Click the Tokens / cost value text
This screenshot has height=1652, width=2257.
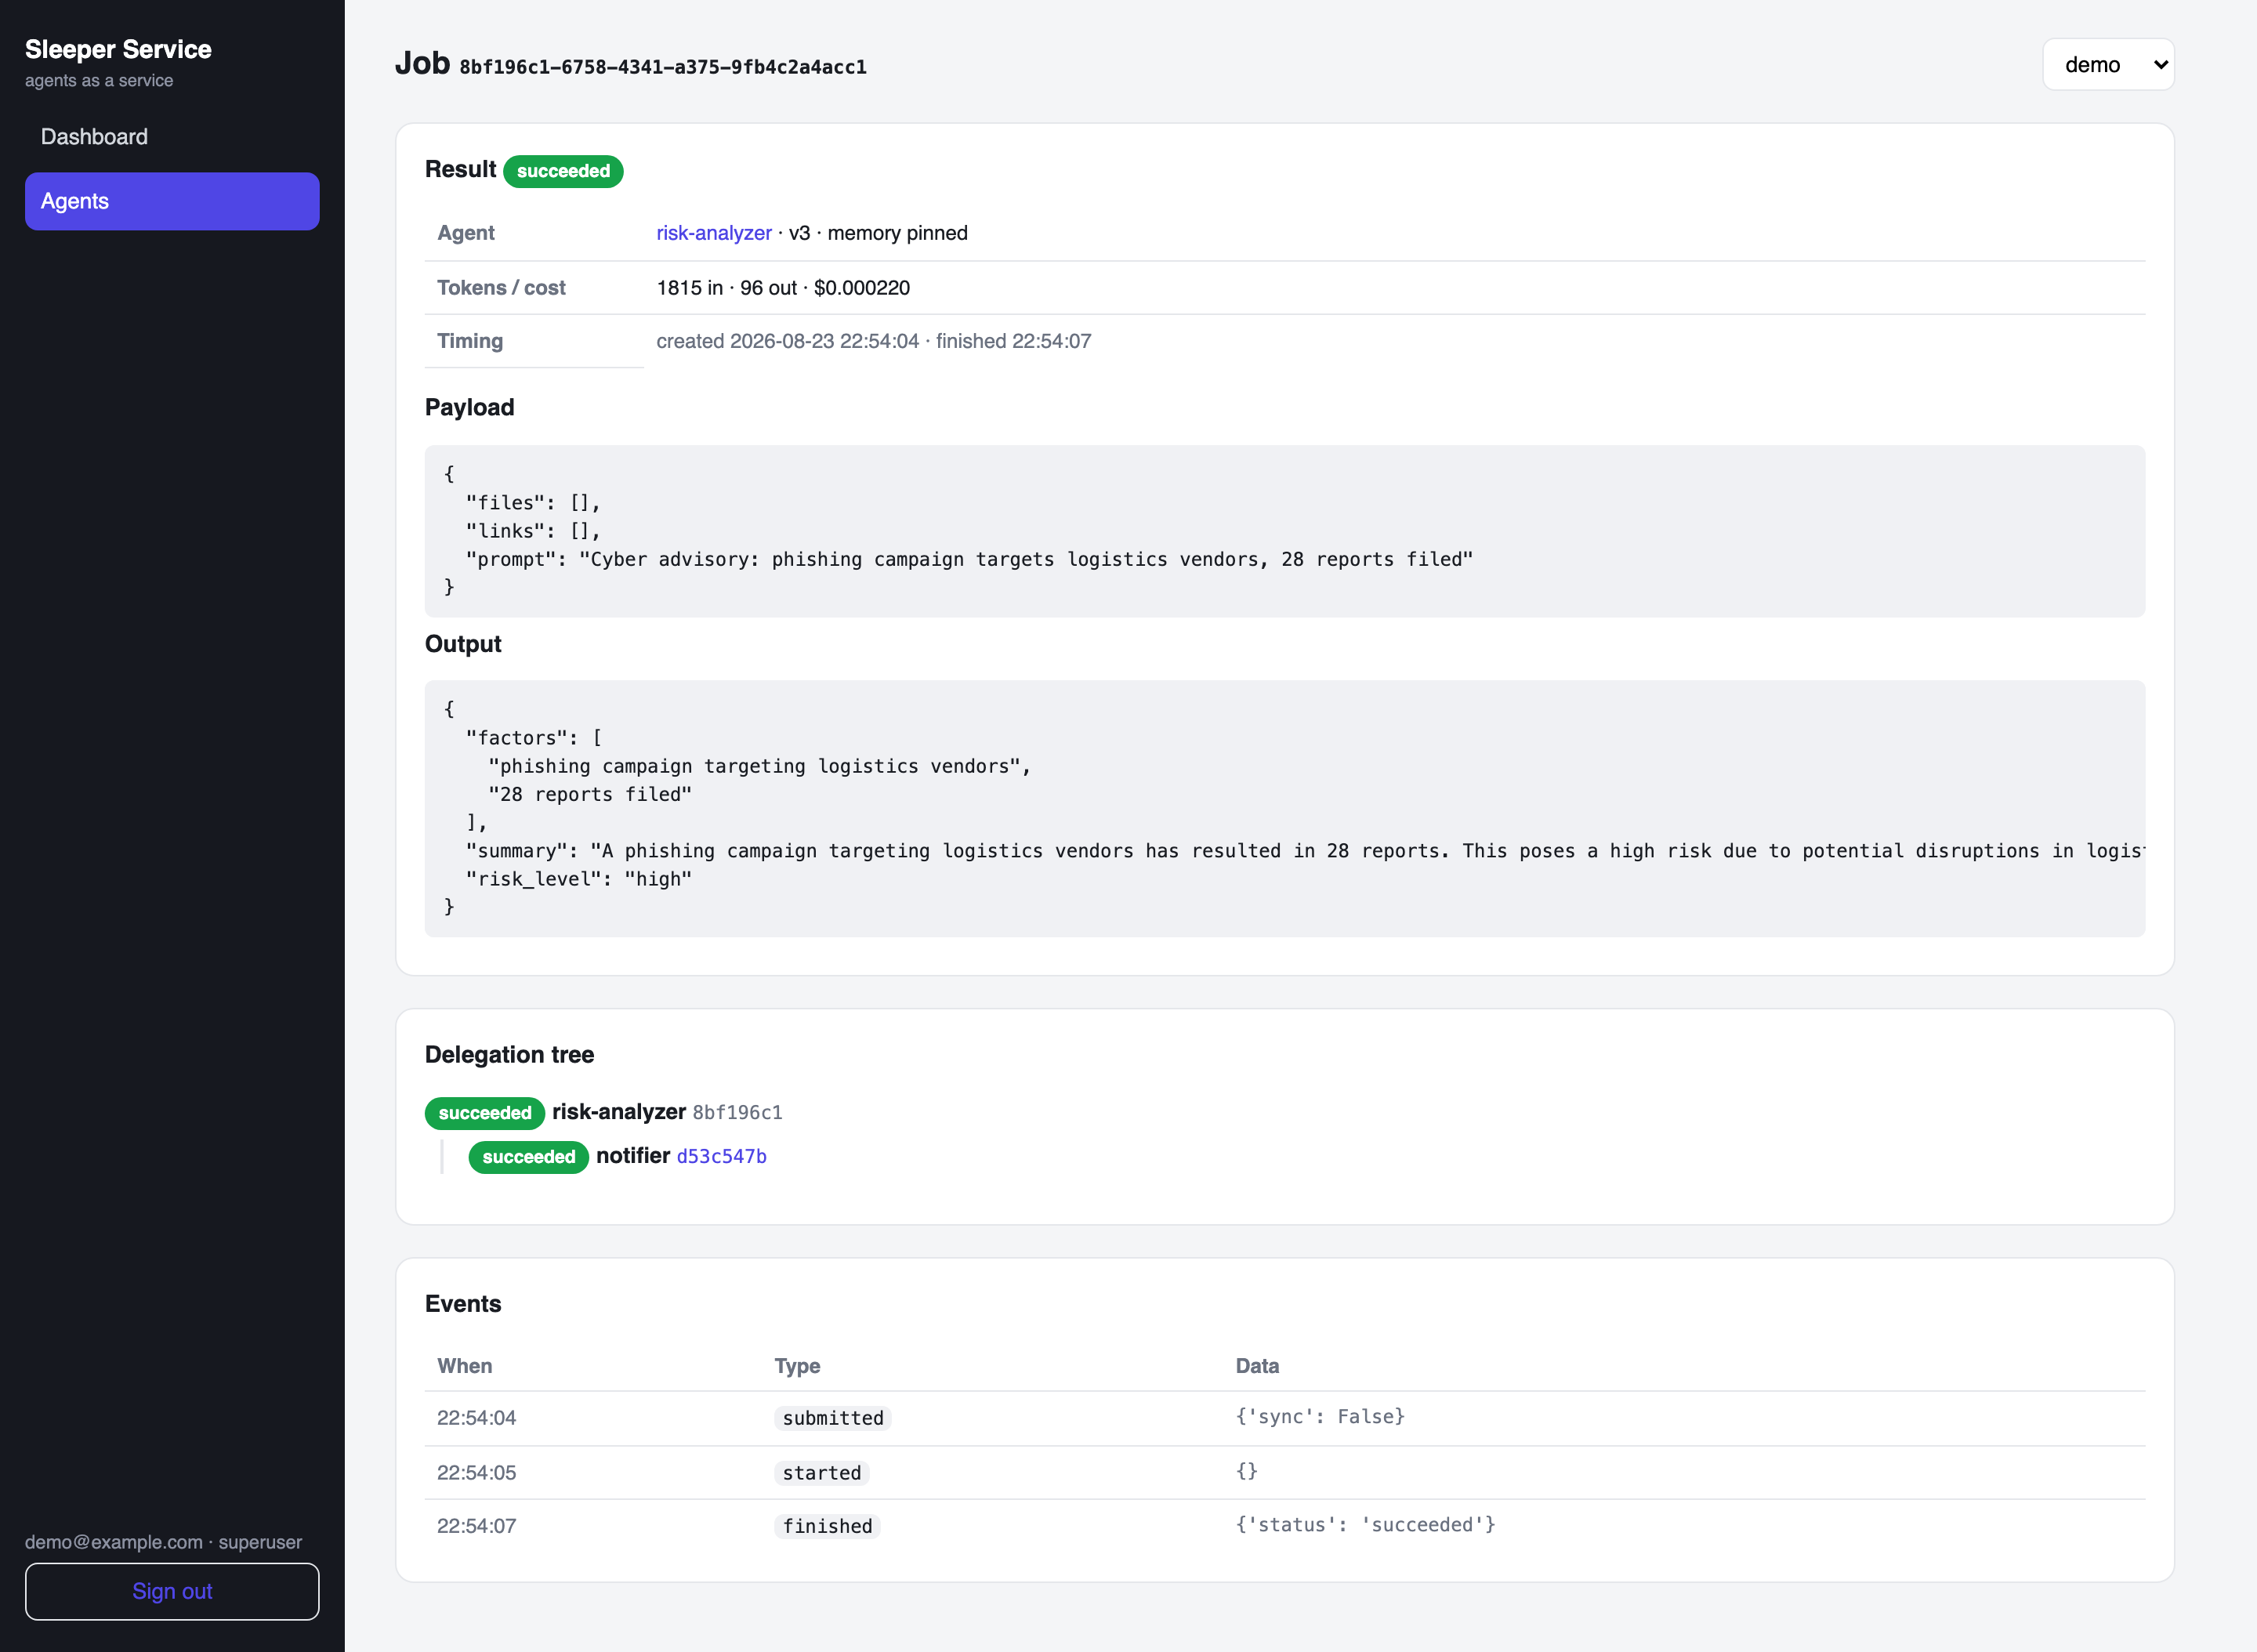pos(783,288)
